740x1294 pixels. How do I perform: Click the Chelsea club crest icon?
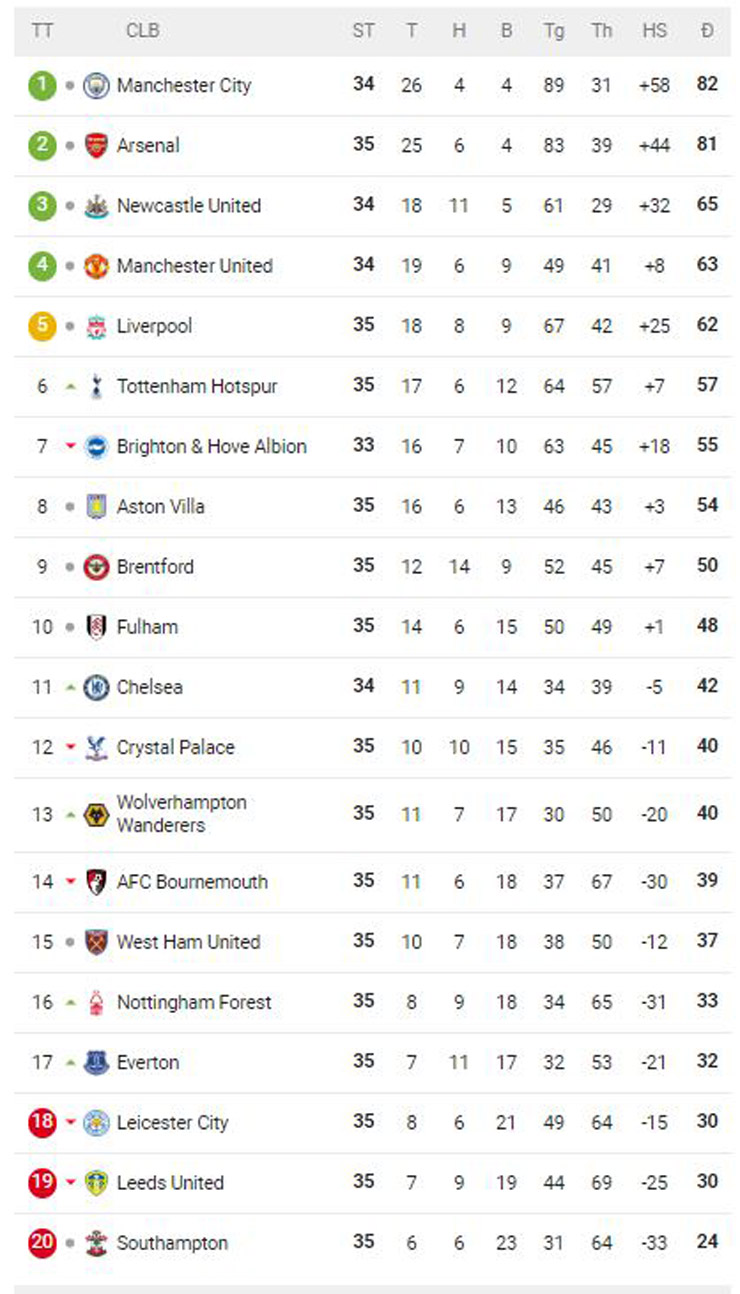point(96,687)
